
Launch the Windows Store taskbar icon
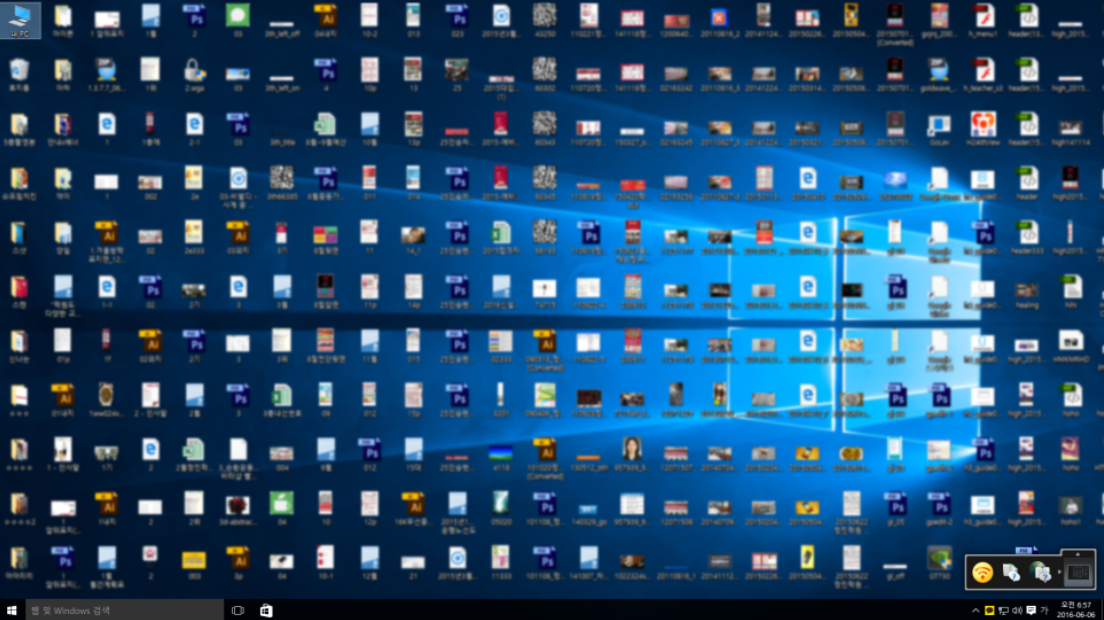click(x=266, y=610)
